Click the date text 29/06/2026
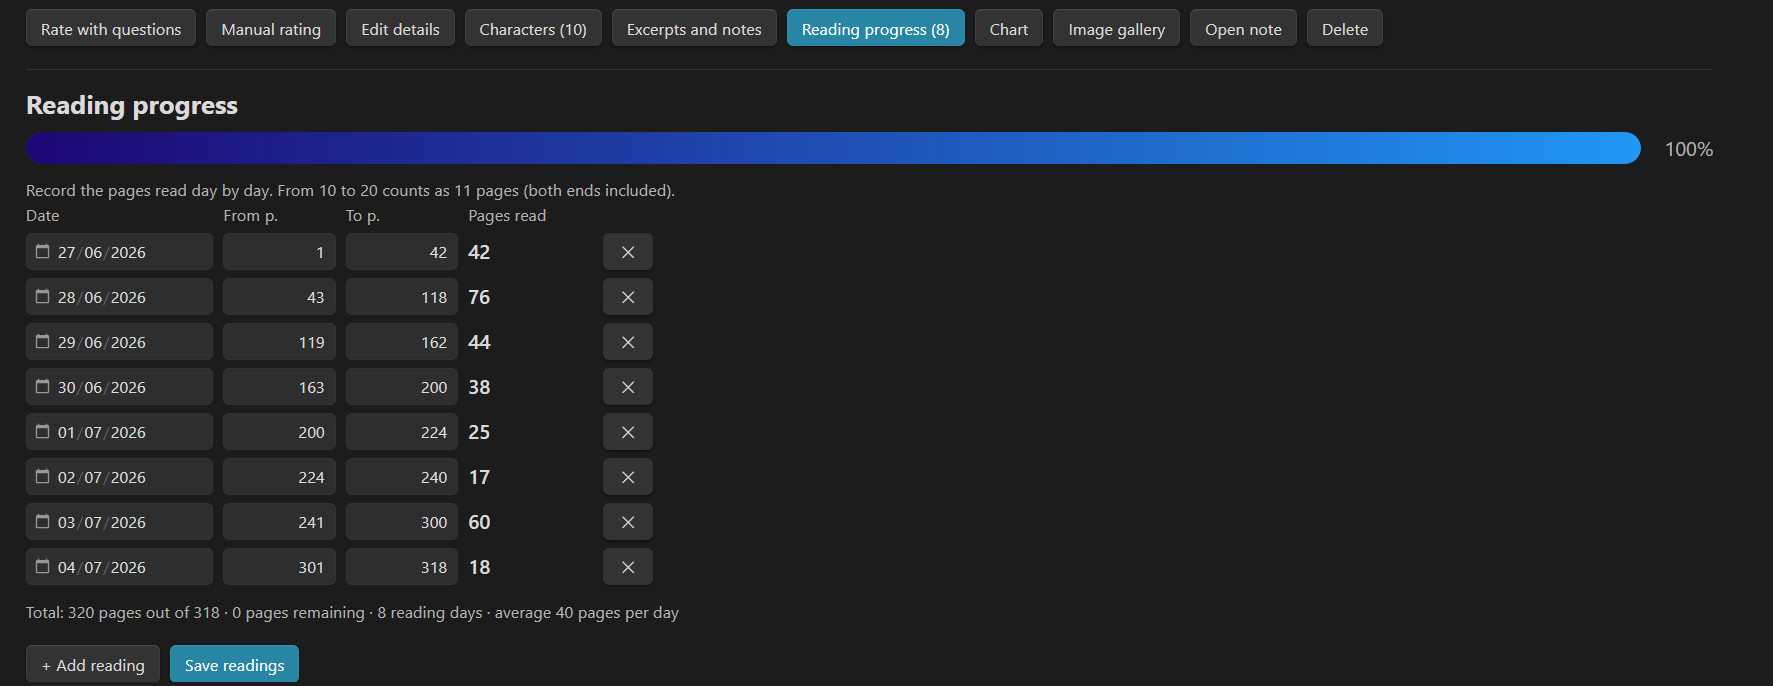1773x686 pixels. click(x=102, y=342)
